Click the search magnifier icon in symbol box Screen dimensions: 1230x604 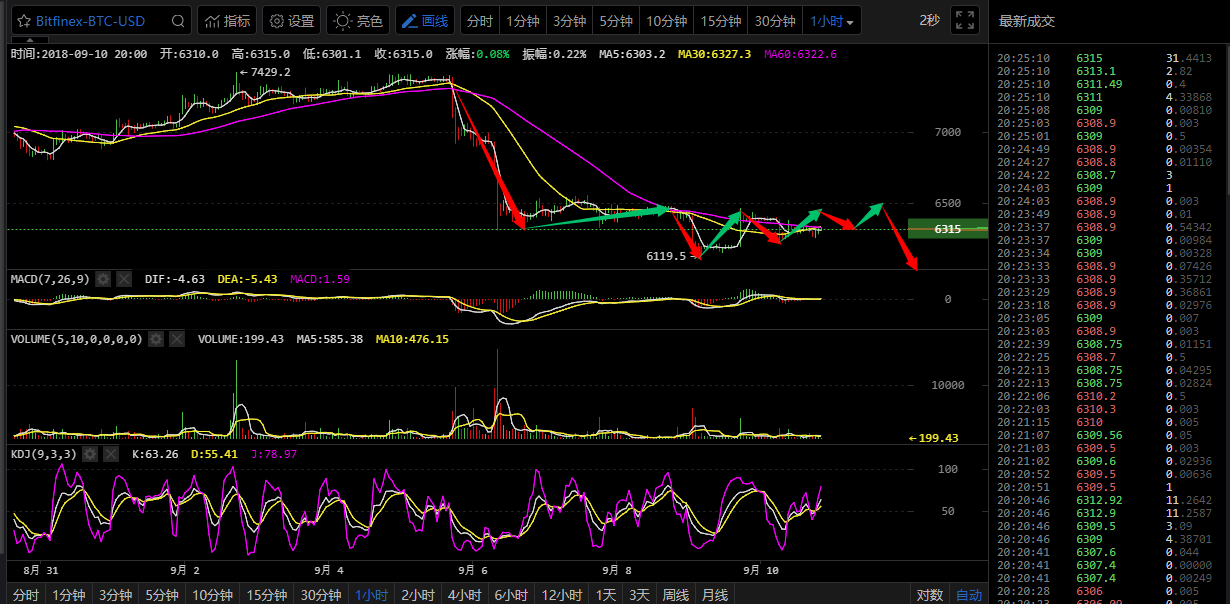[178, 21]
